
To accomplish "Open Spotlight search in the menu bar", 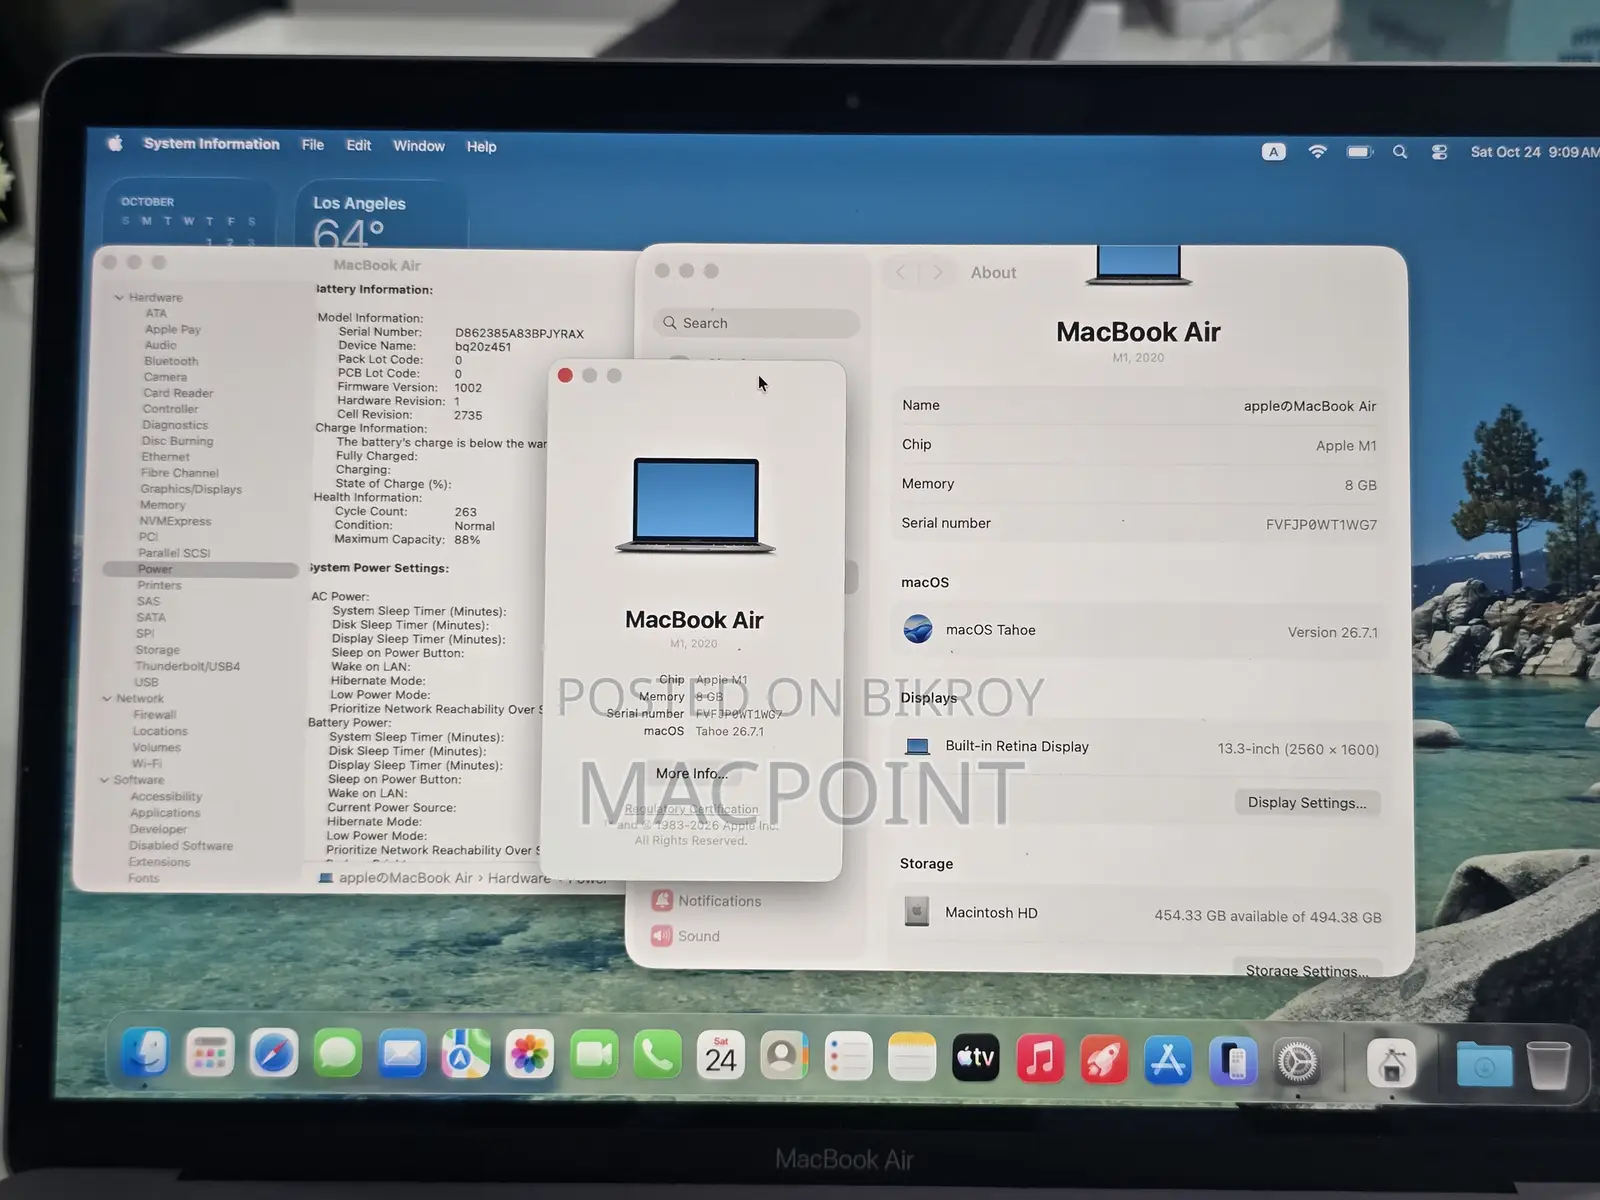I will (1400, 152).
